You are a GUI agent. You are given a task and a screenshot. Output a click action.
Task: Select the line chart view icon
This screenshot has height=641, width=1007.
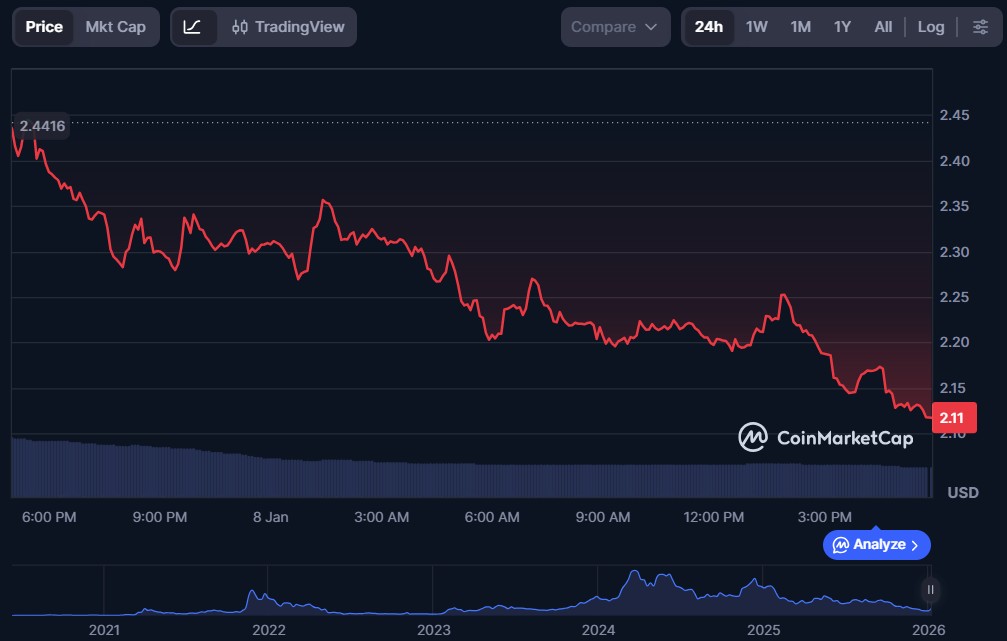193,27
